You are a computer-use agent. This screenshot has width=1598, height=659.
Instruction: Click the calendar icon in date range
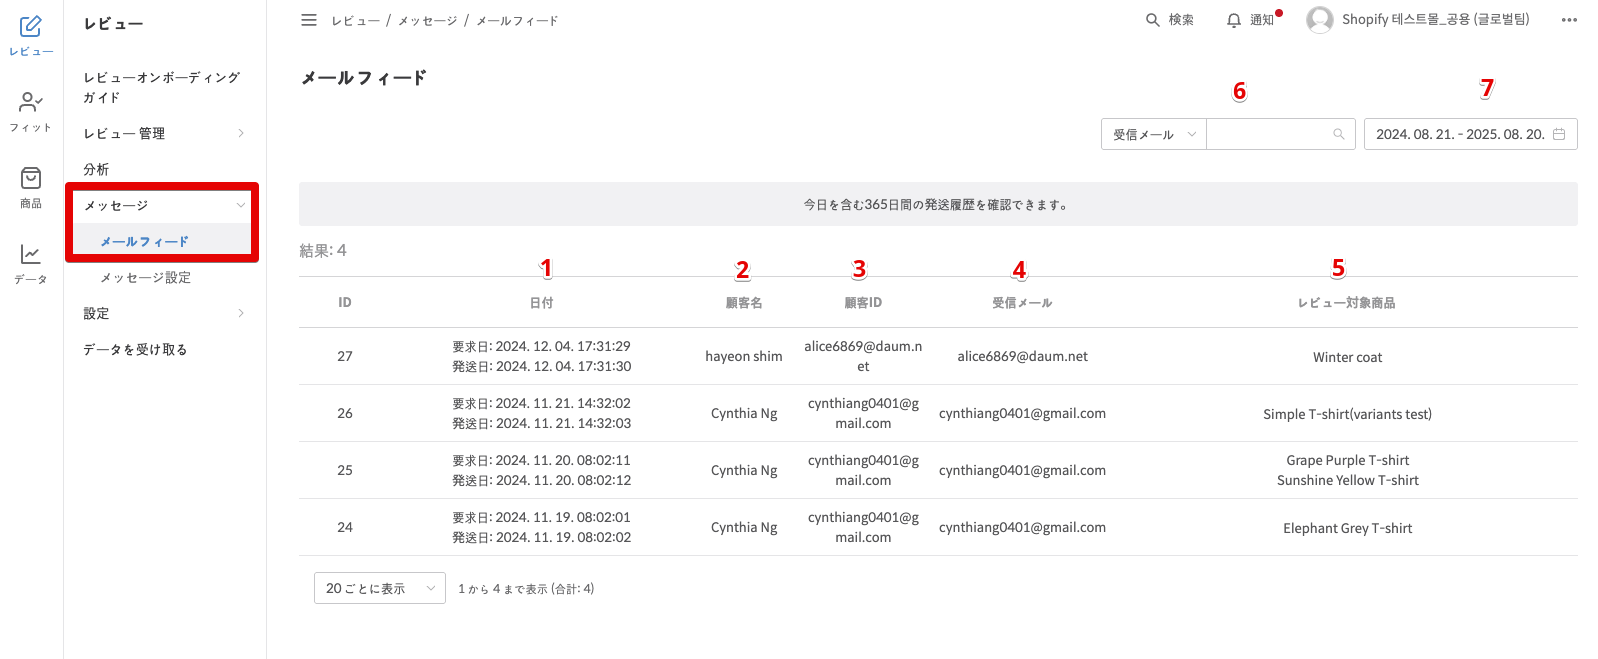click(1559, 134)
